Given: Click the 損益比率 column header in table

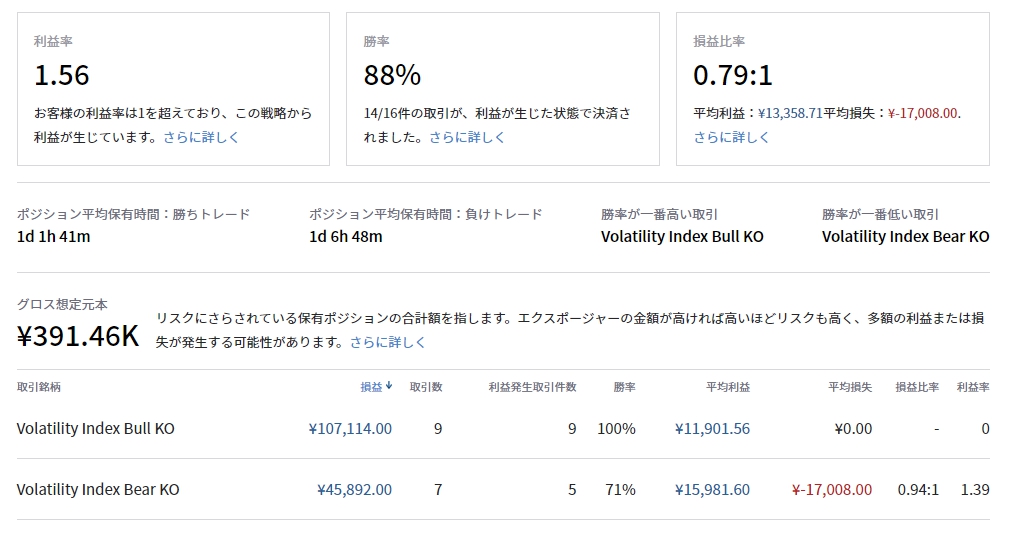Looking at the screenshot, I should pos(917,387).
